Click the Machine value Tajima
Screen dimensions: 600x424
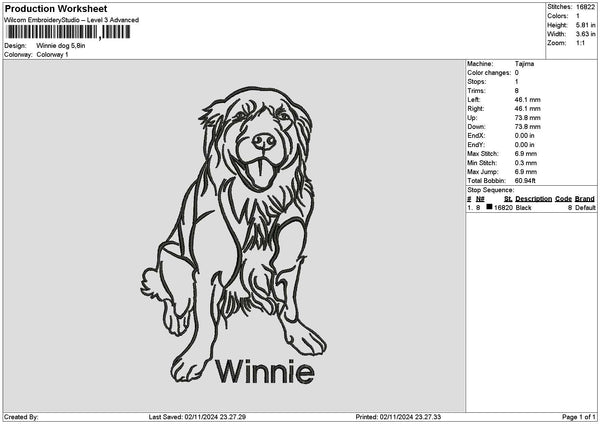524,64
